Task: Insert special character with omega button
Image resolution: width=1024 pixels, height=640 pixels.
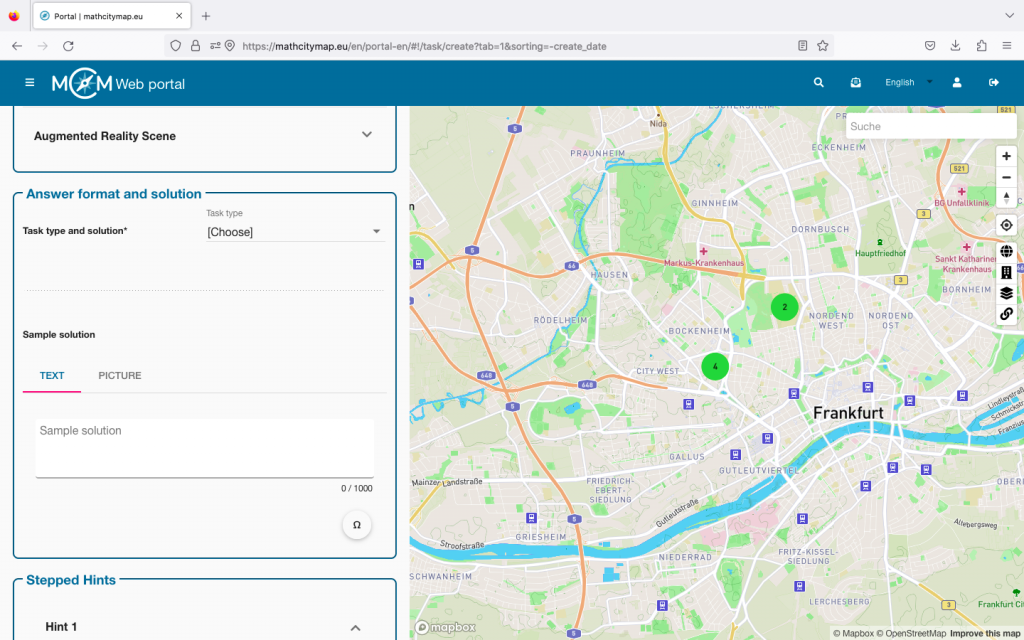Action: click(357, 525)
